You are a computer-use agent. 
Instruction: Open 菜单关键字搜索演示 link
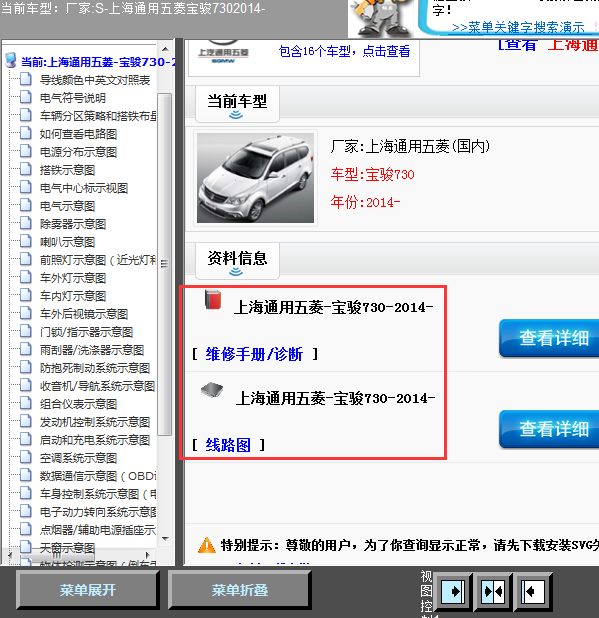(x=518, y=27)
